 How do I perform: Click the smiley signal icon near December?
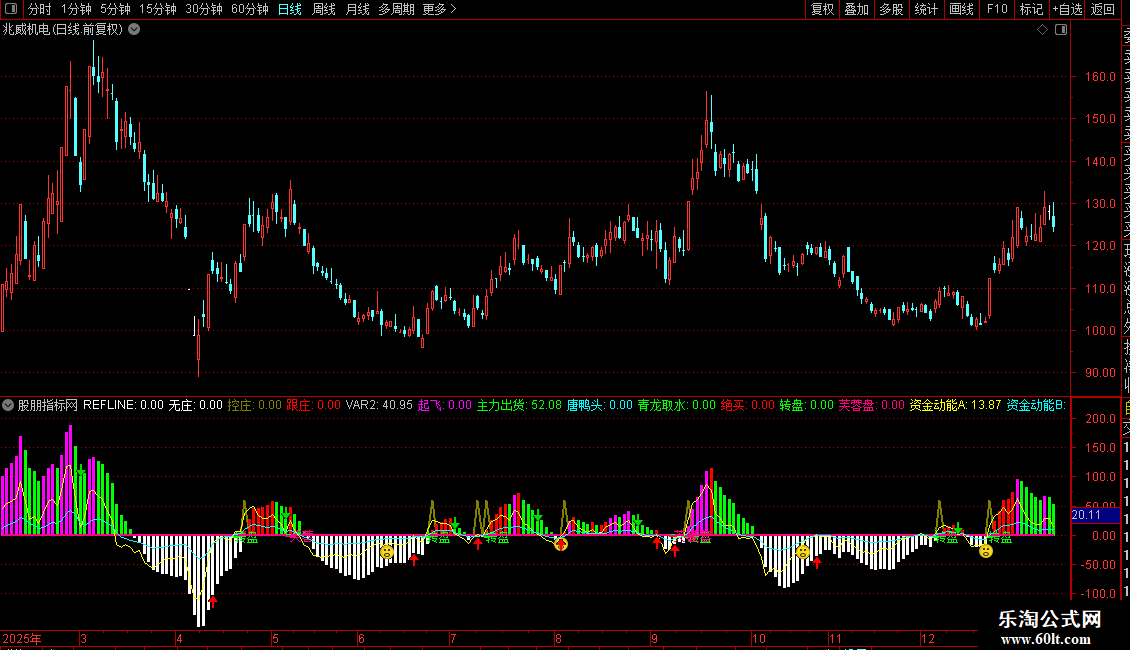986,551
